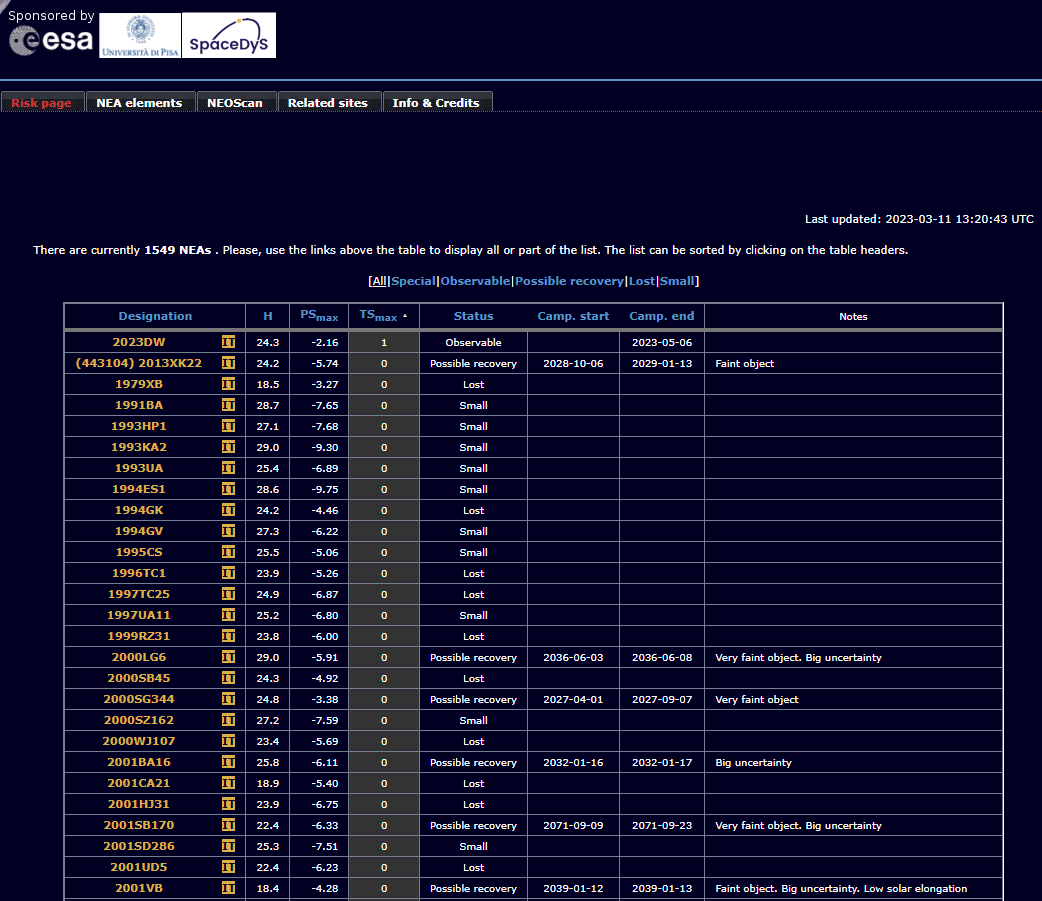
Task: Open the 2001UD5 designation link
Action: click(x=139, y=867)
